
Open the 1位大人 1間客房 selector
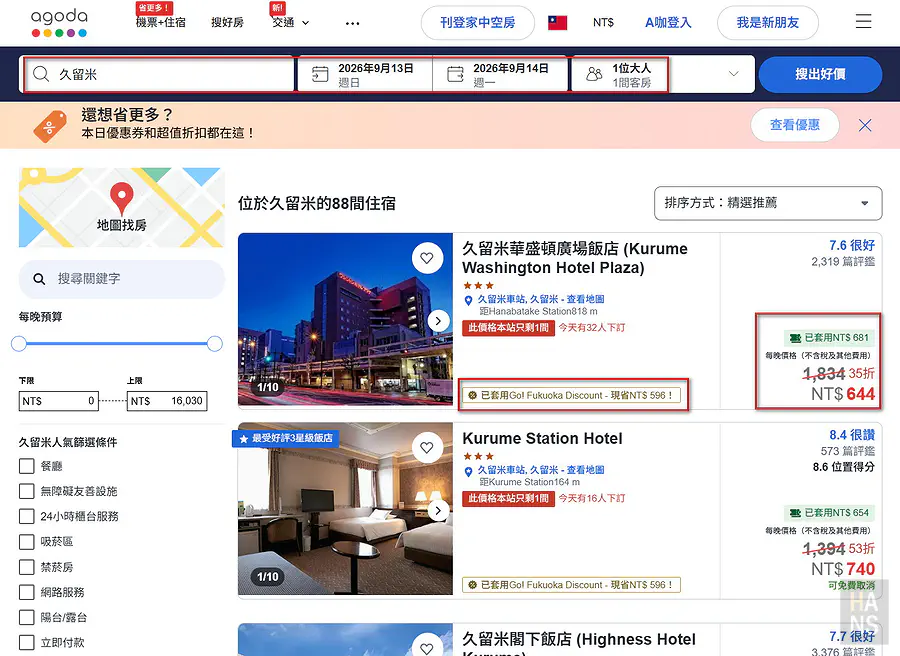(x=619, y=74)
